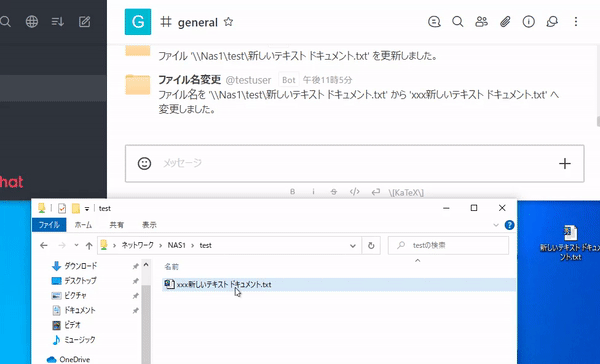Open threads icon in channel header
Screen dimensions: 600x364
pos(434,22)
